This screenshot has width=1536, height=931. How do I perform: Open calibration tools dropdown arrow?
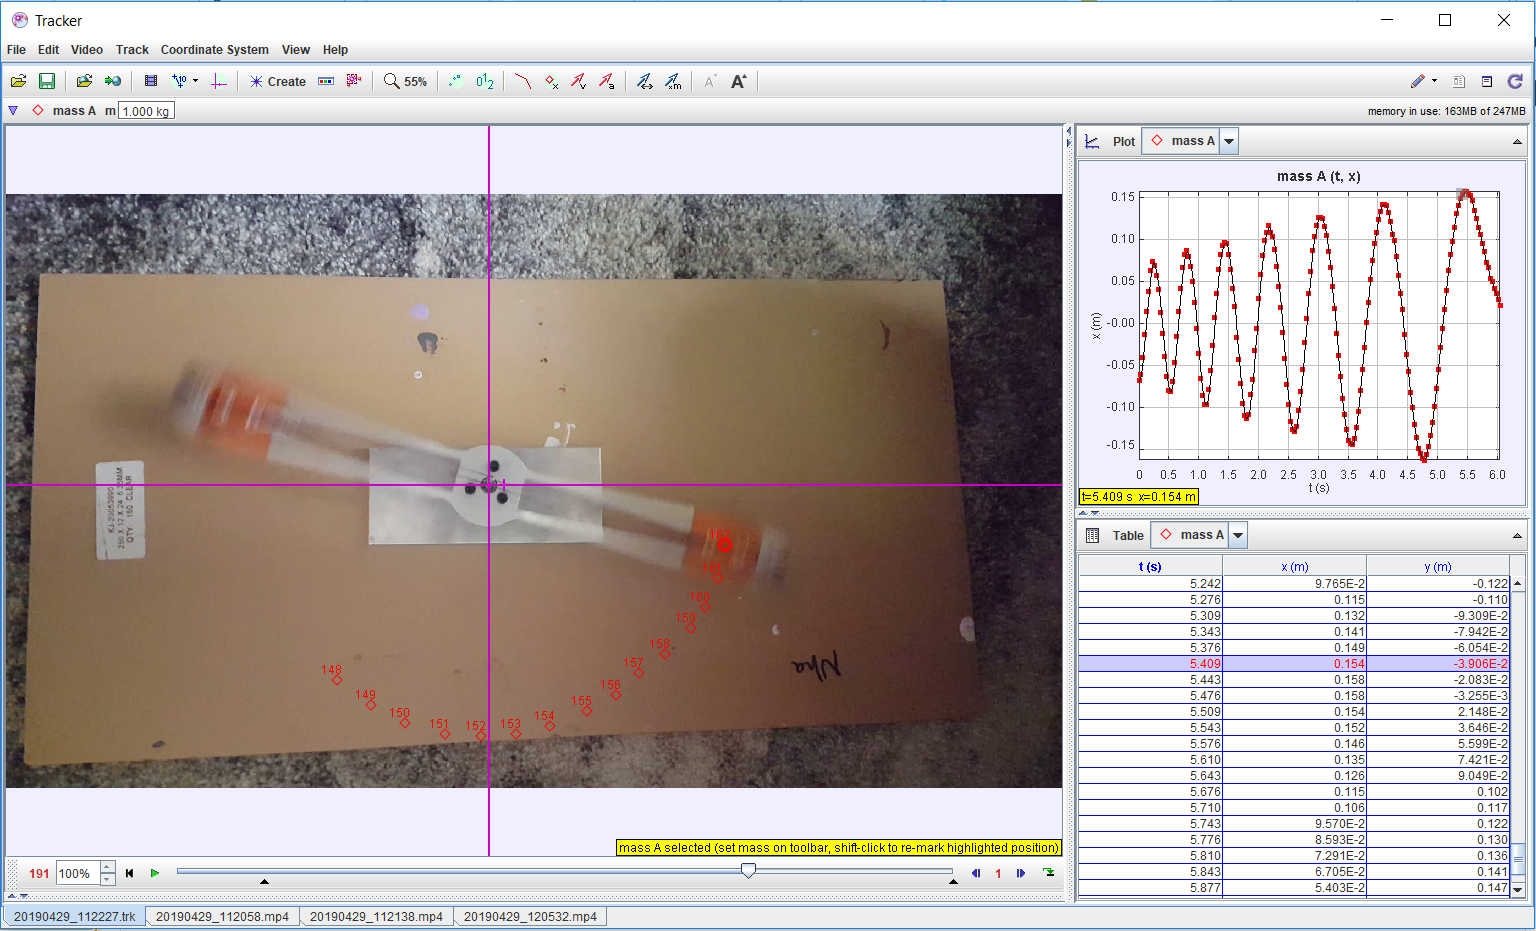tap(195, 81)
